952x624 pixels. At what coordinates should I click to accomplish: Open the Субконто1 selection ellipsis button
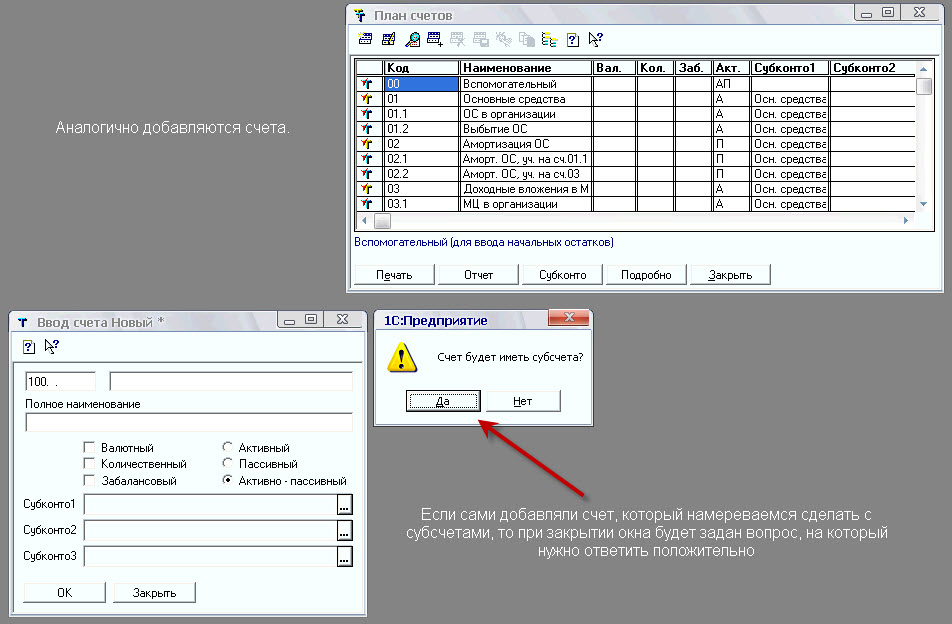point(344,505)
